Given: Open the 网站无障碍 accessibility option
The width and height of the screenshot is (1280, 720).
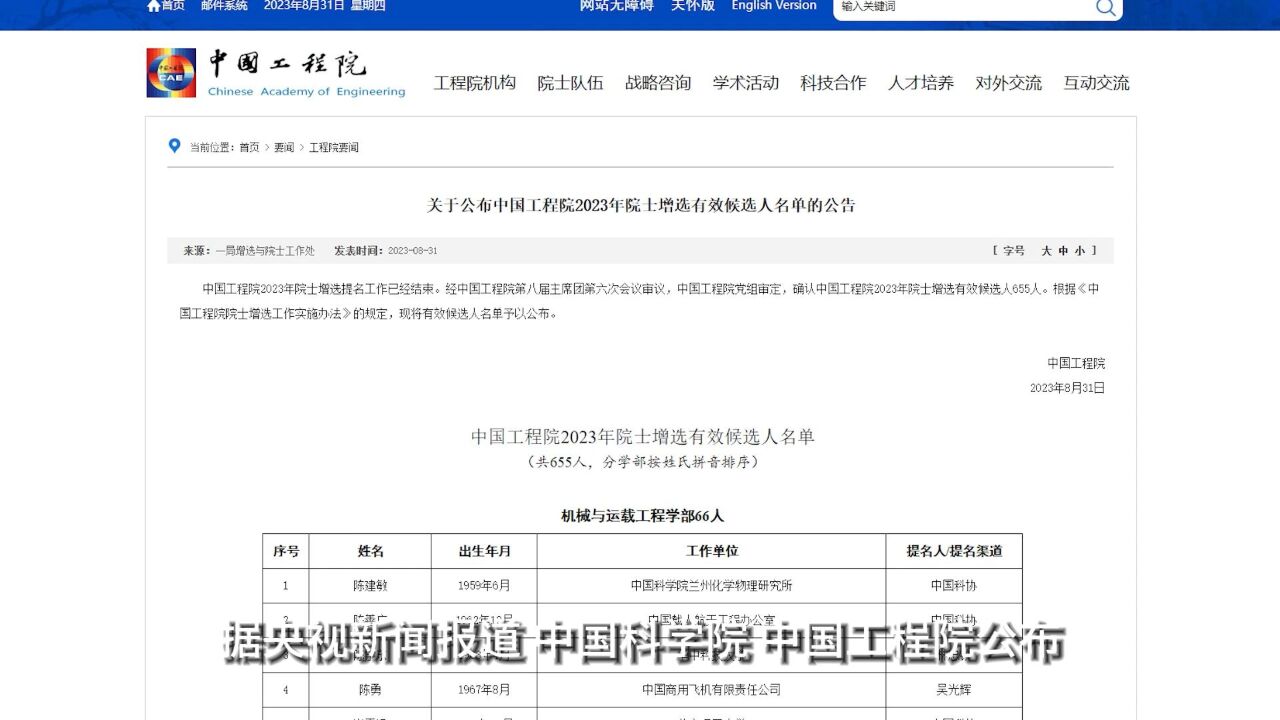Looking at the screenshot, I should 616,5.
